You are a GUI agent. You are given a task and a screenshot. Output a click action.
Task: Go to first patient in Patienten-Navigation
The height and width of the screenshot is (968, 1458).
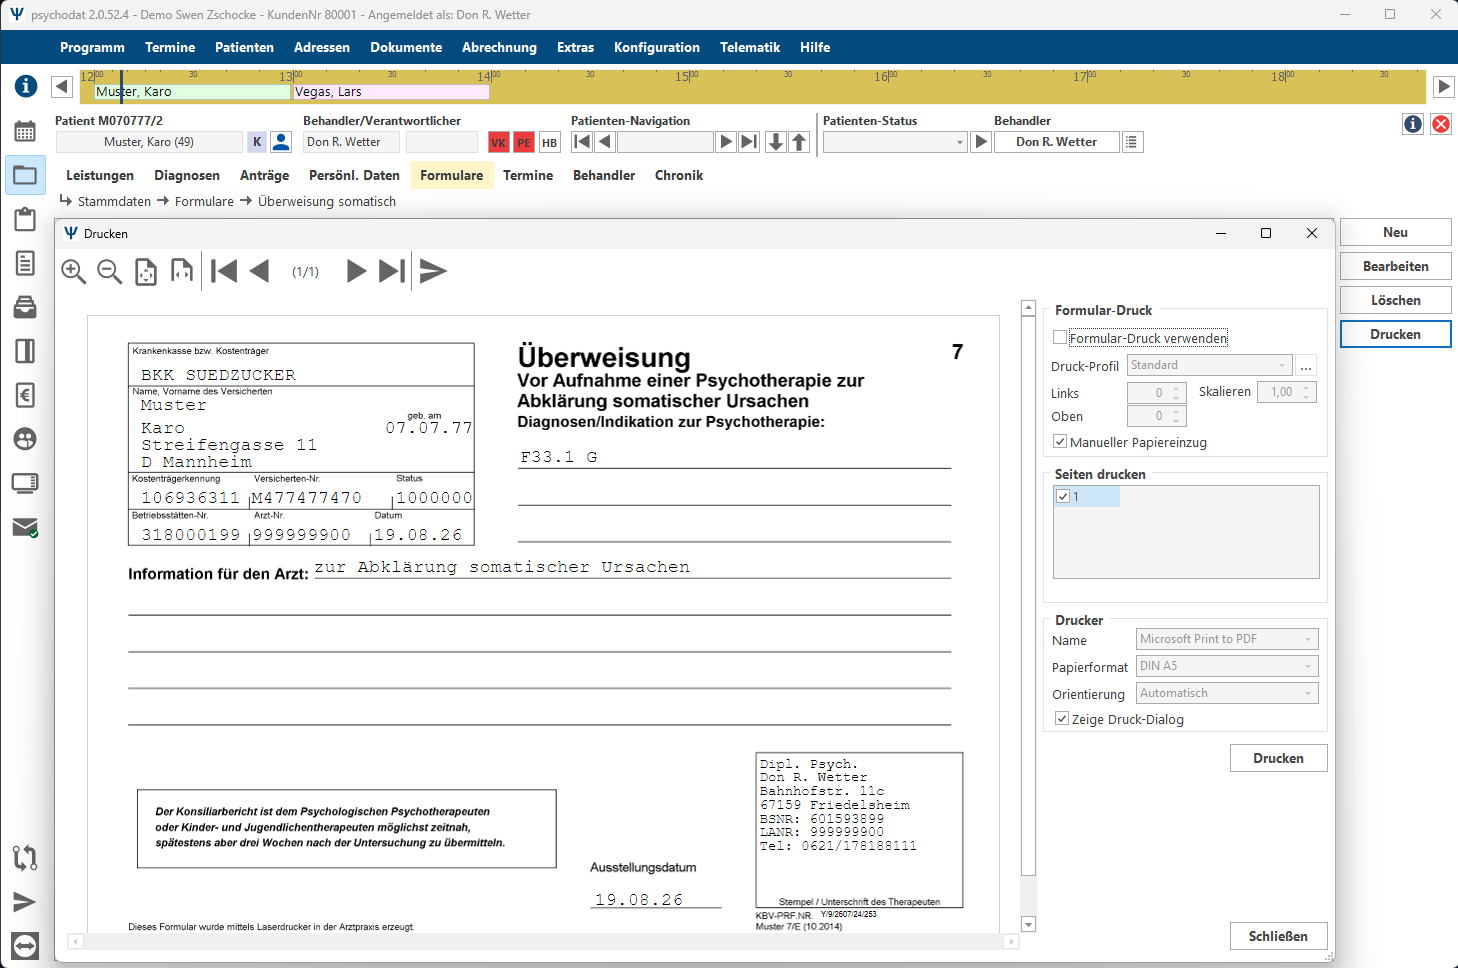coord(582,142)
